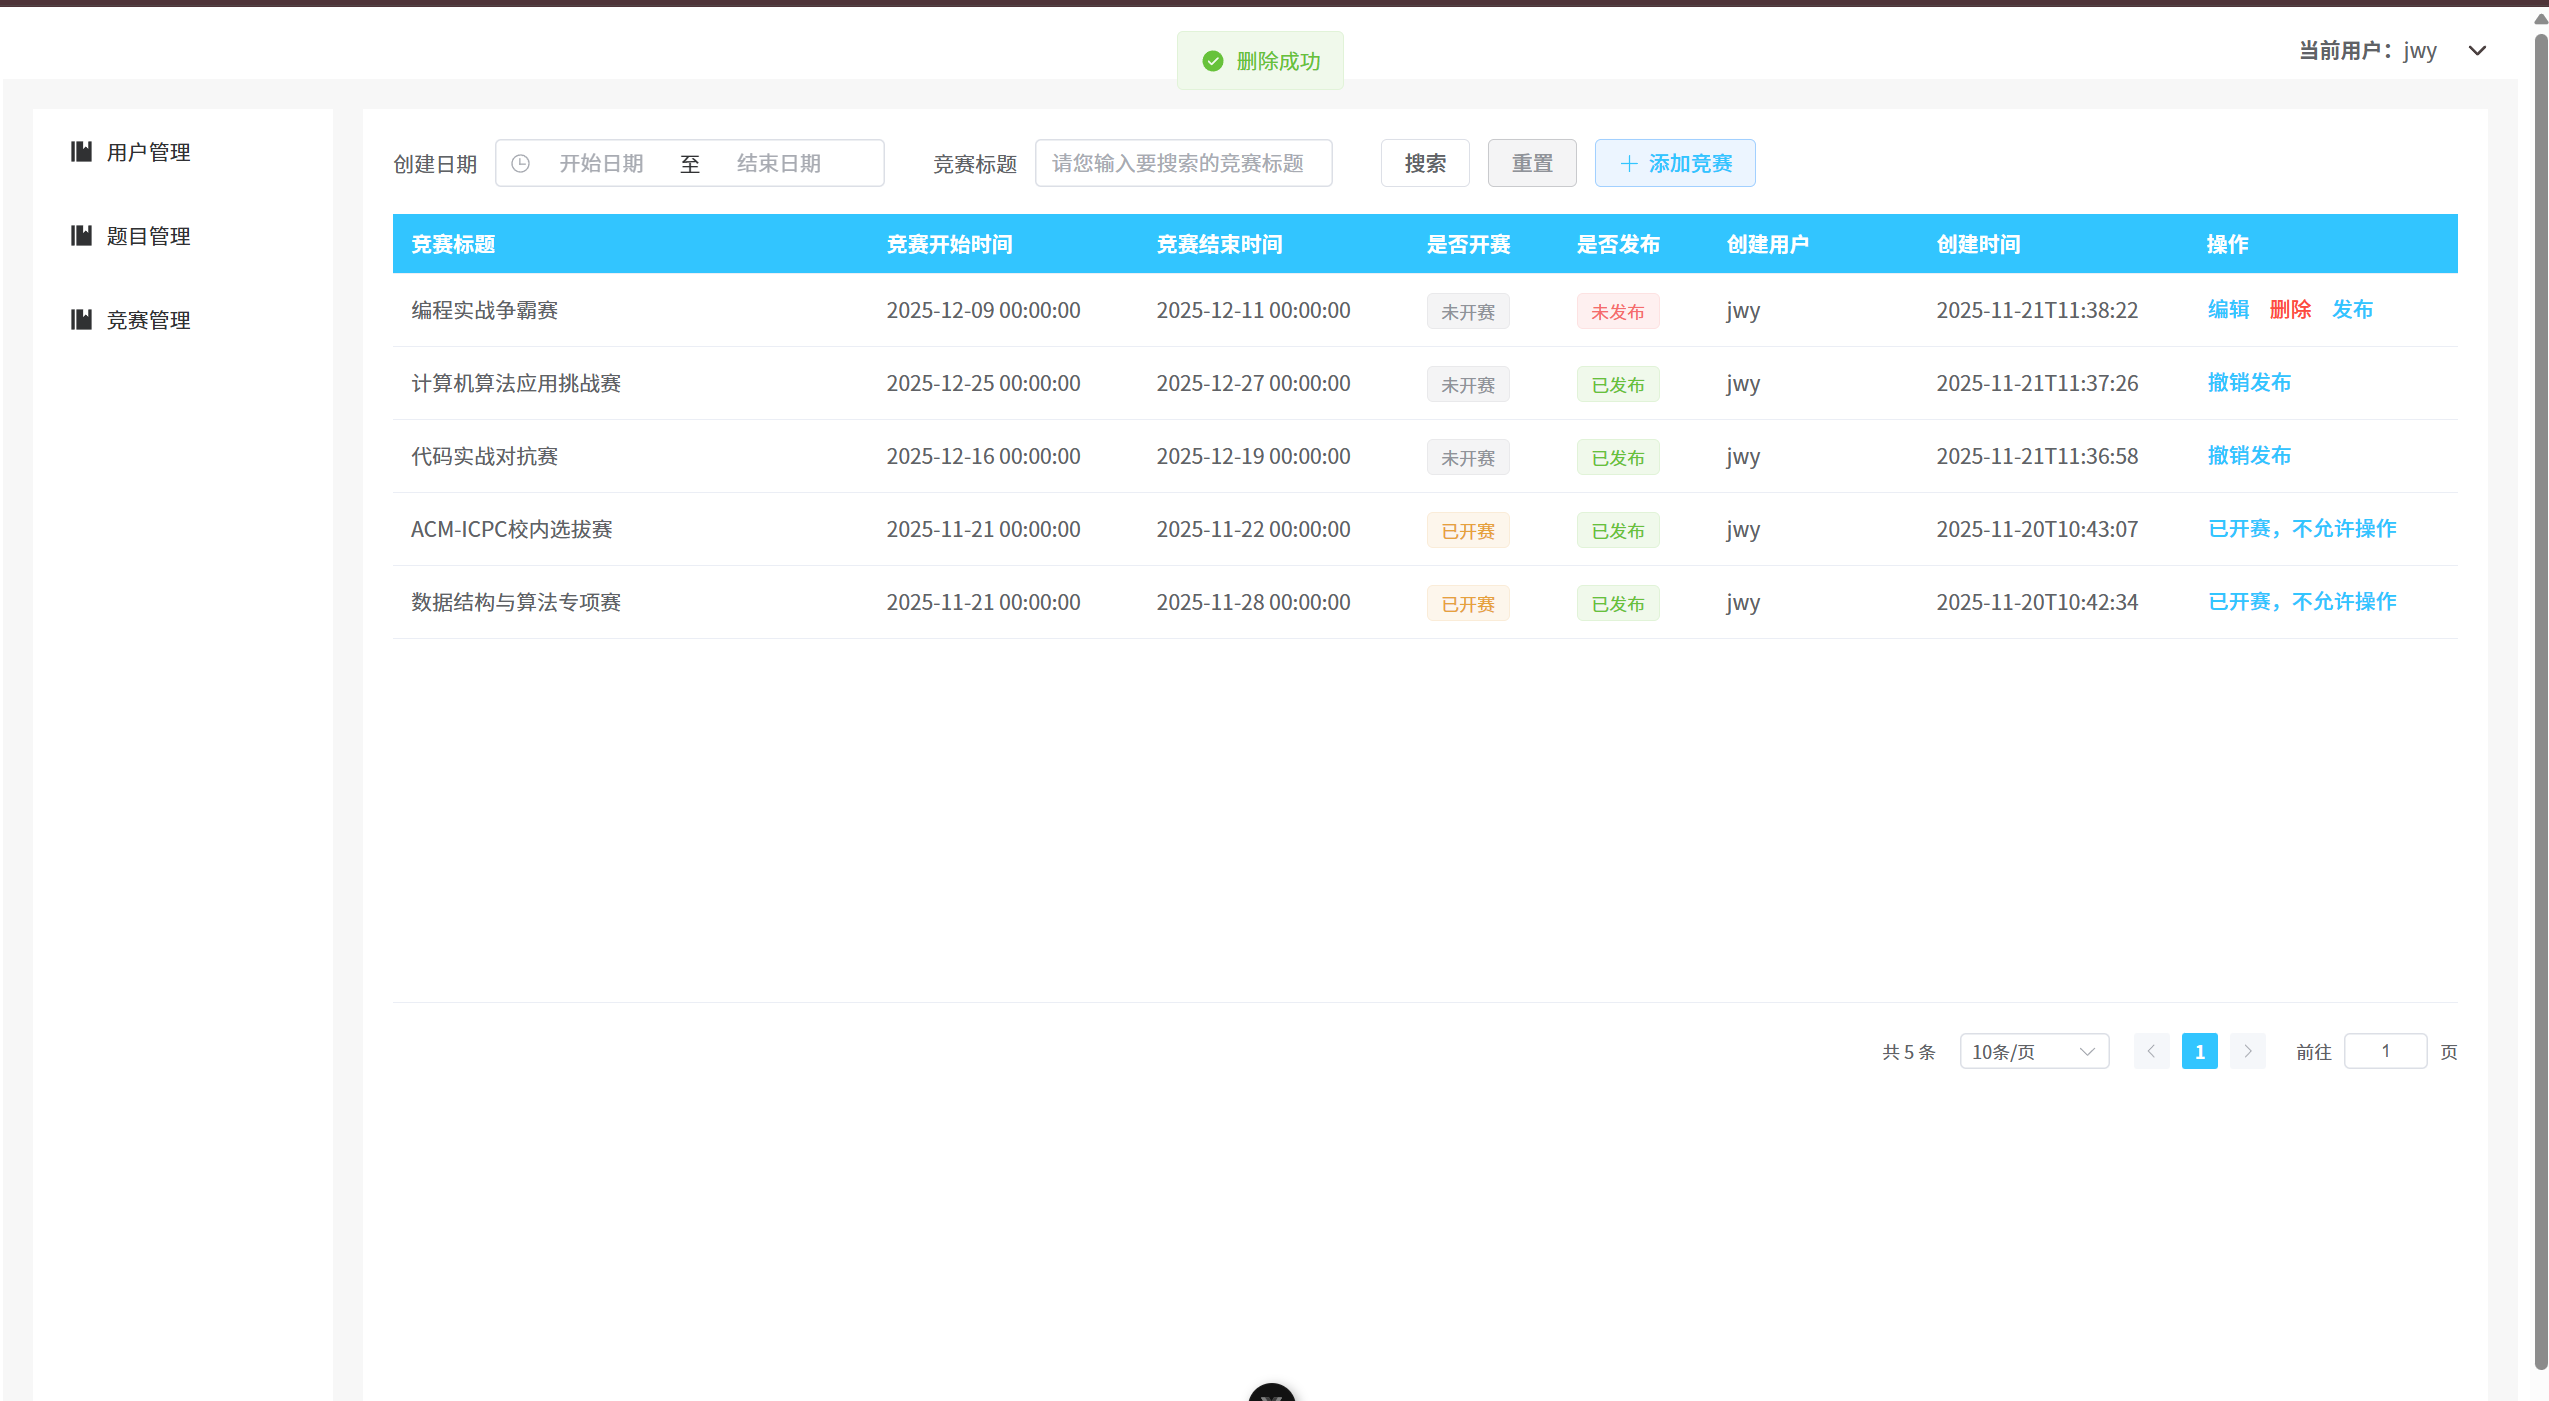Viewport: 2549px width, 1401px height.
Task: Open 用户管理 menu item
Action: click(x=148, y=152)
